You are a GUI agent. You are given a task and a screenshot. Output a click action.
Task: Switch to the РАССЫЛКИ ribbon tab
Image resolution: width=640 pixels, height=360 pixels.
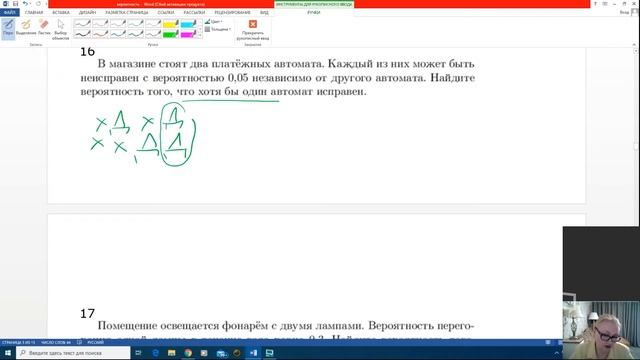(x=194, y=13)
